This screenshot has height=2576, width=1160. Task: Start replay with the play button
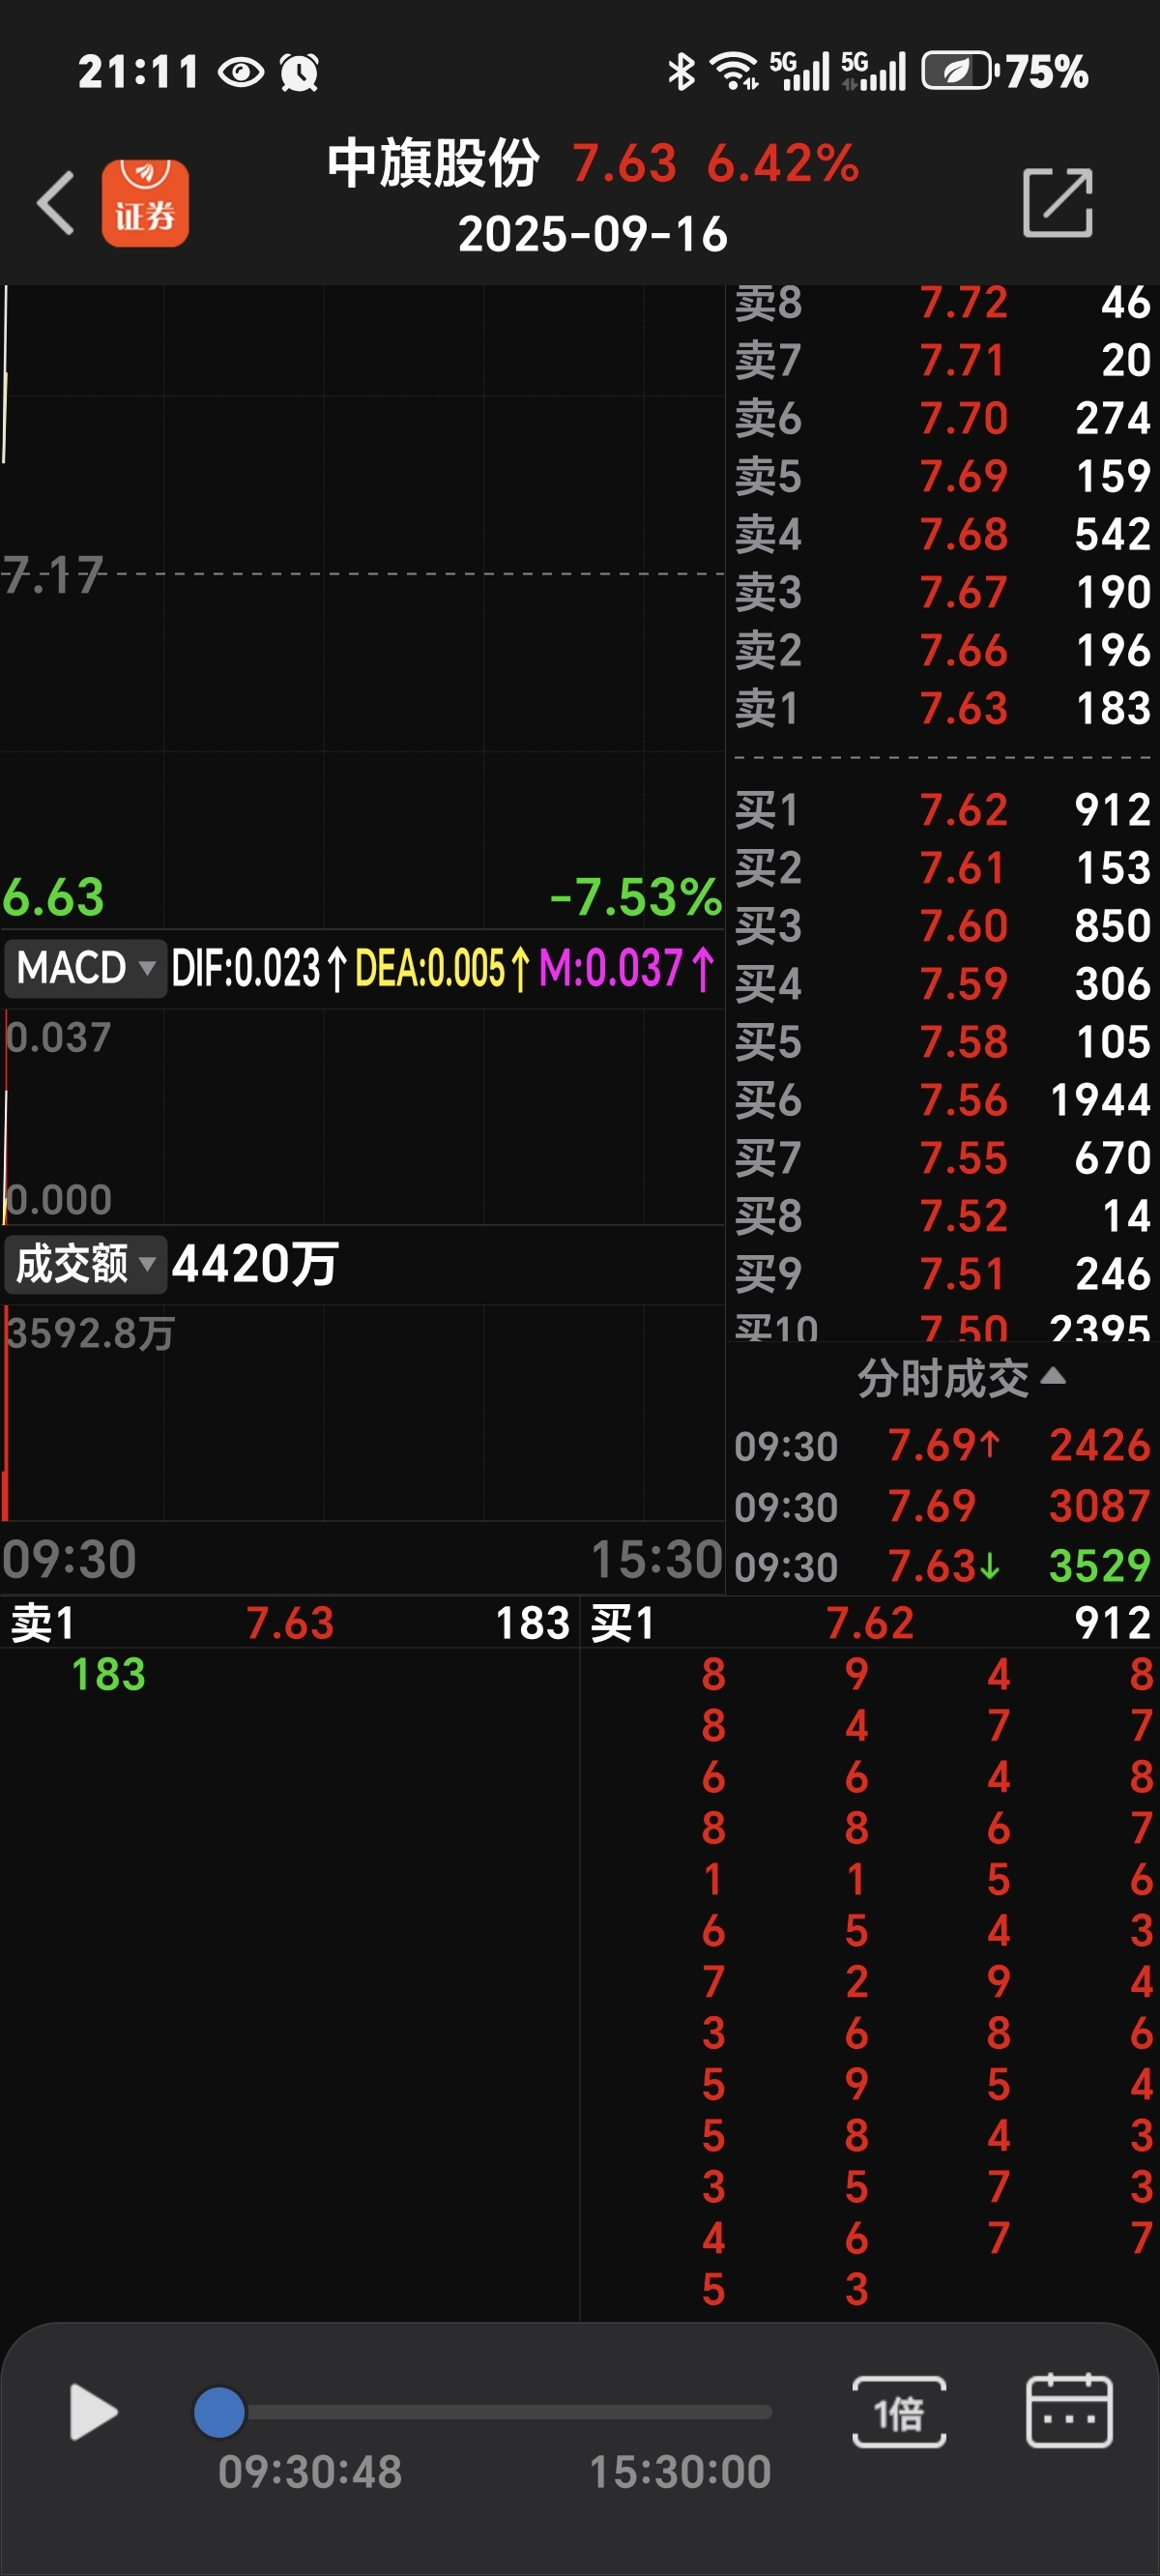point(93,2412)
